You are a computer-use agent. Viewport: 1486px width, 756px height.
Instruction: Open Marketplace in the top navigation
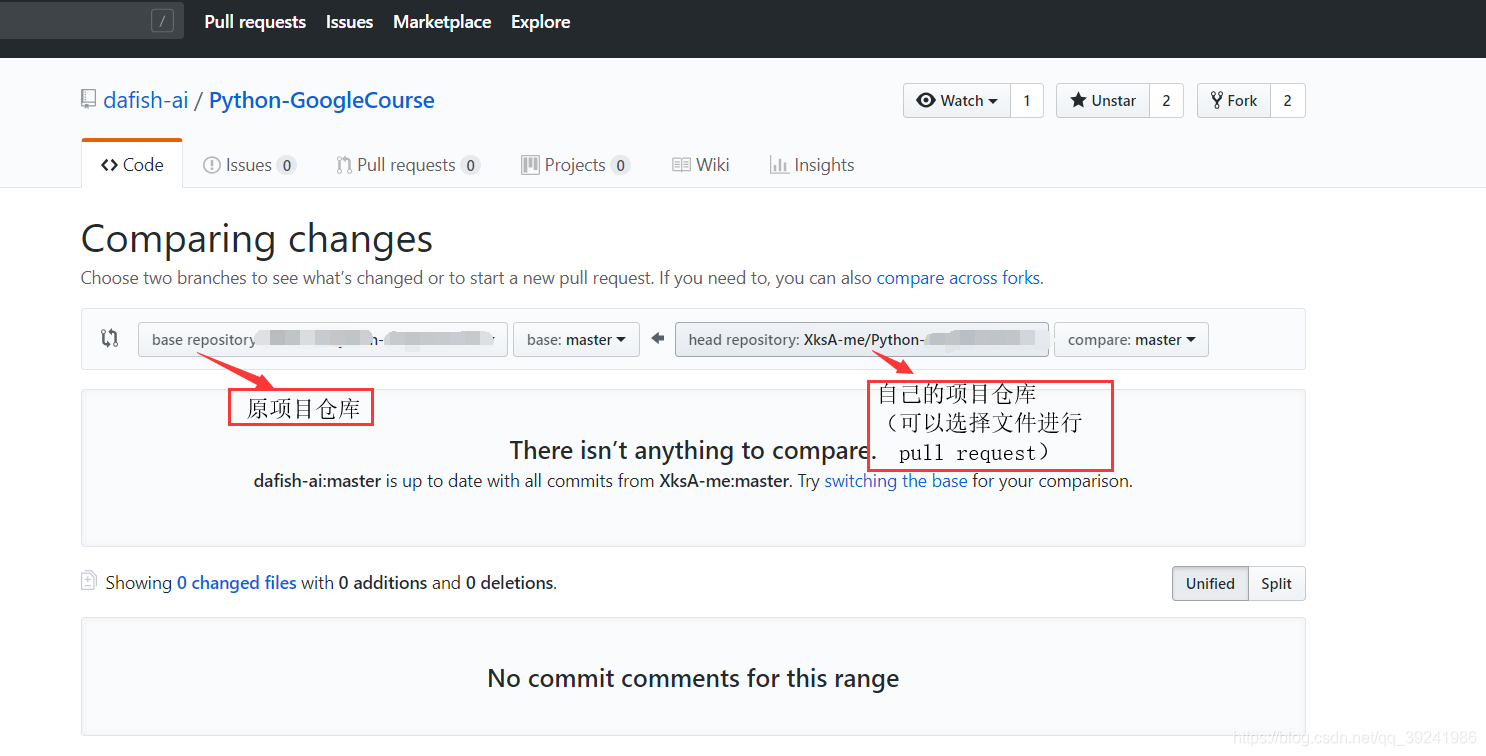(442, 22)
